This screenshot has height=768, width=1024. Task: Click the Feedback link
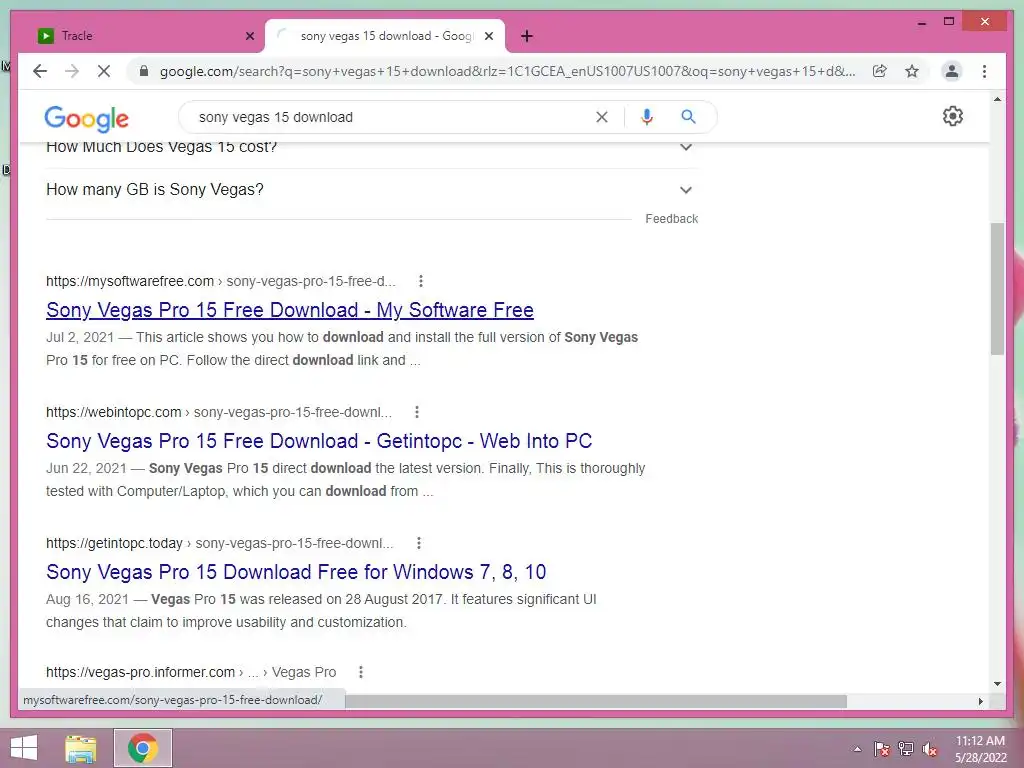pos(671,219)
